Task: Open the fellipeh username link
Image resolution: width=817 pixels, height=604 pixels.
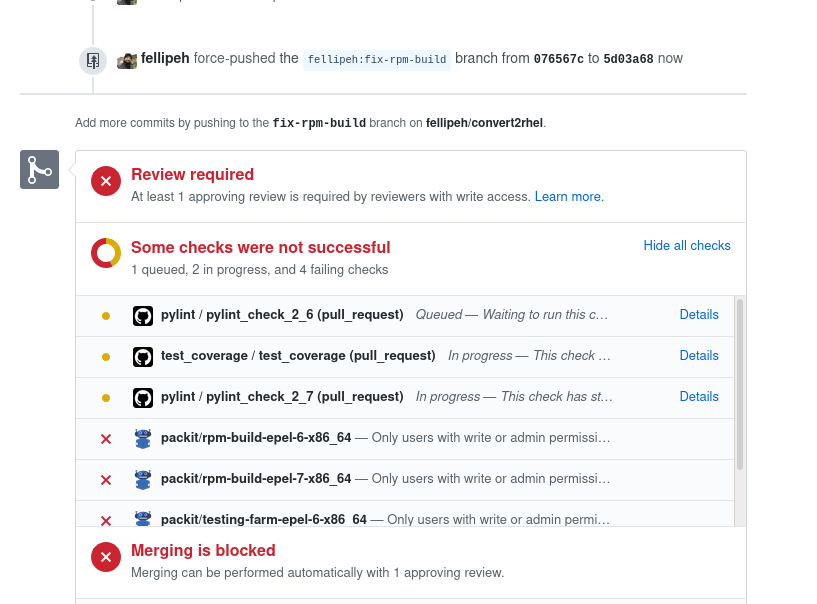Action: coord(165,58)
